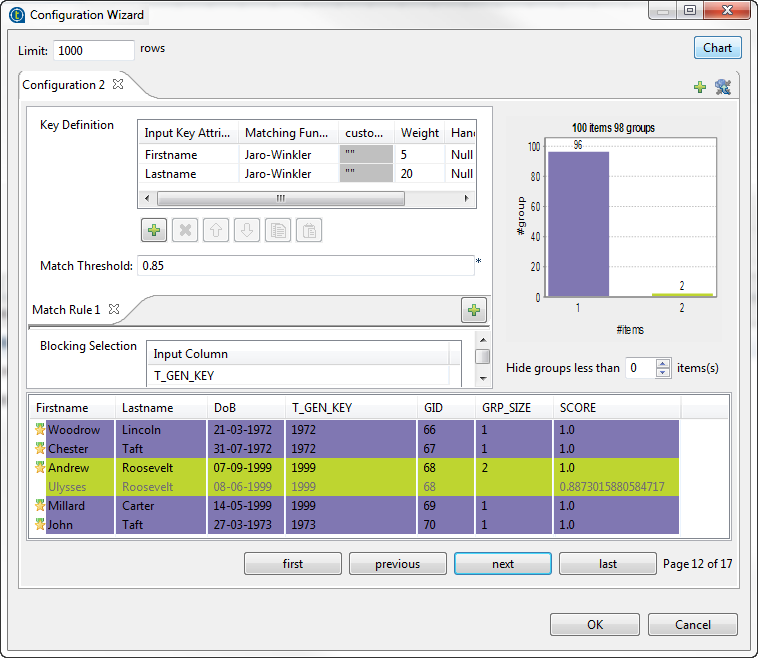
Task: Decrease the hide groups items spinner
Action: (662, 373)
